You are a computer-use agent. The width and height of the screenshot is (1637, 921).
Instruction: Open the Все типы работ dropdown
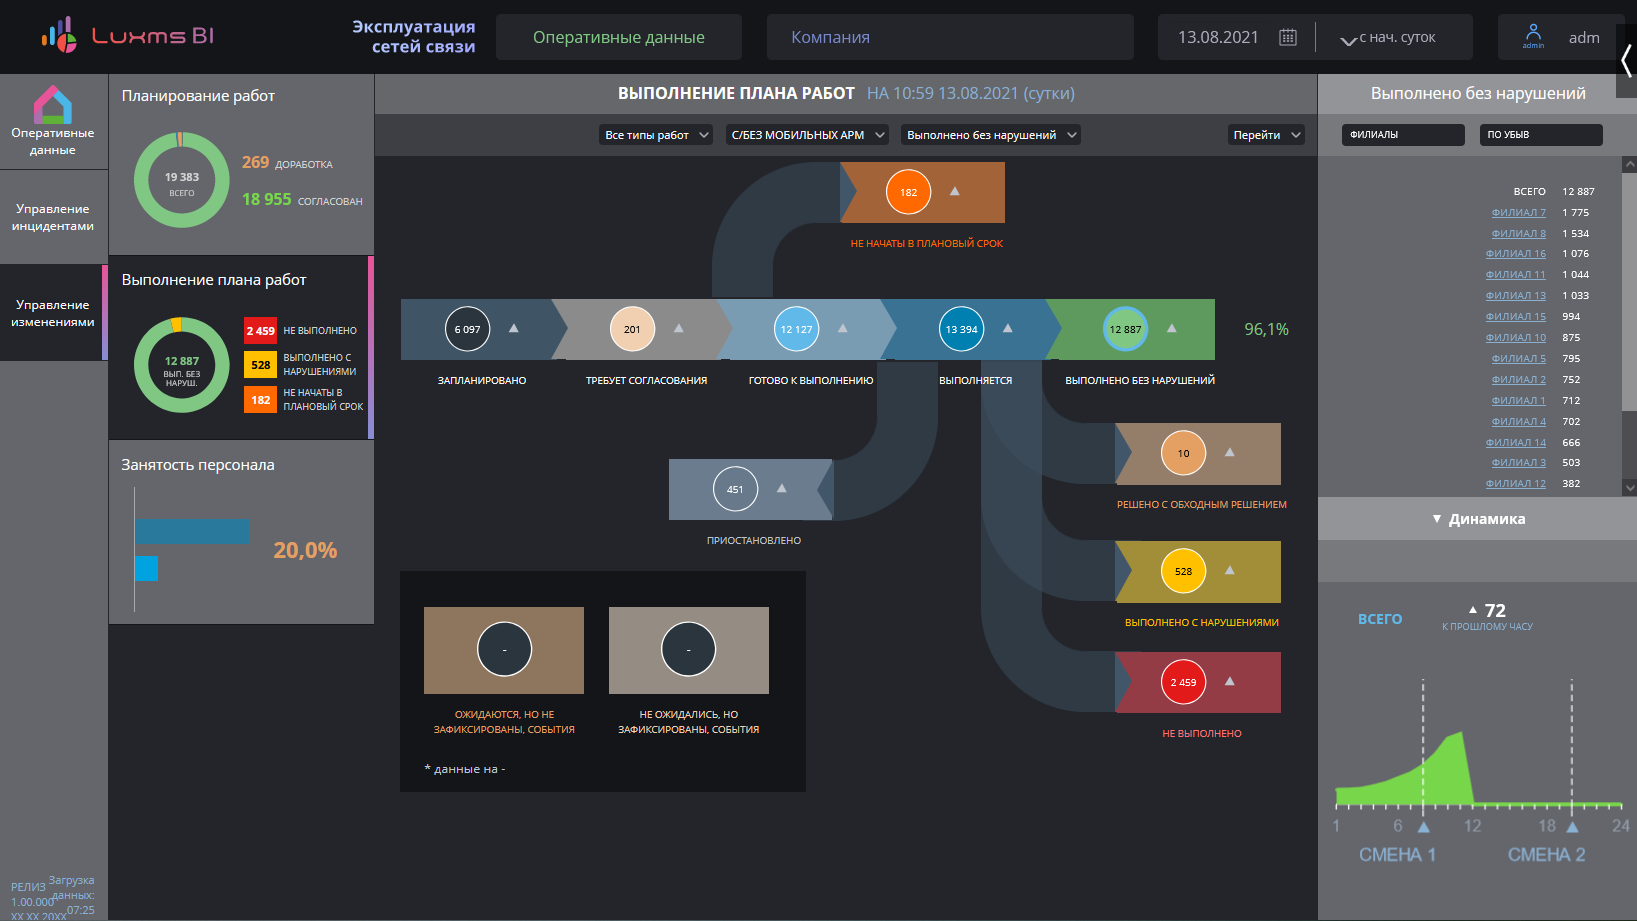point(656,135)
